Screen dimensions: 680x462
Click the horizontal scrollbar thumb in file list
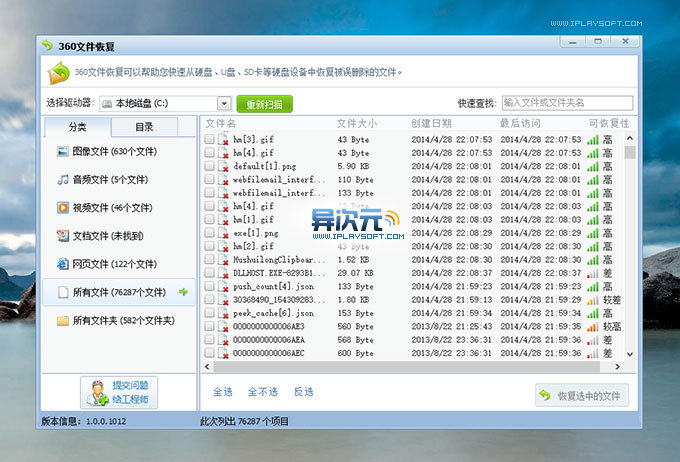[x=407, y=367]
